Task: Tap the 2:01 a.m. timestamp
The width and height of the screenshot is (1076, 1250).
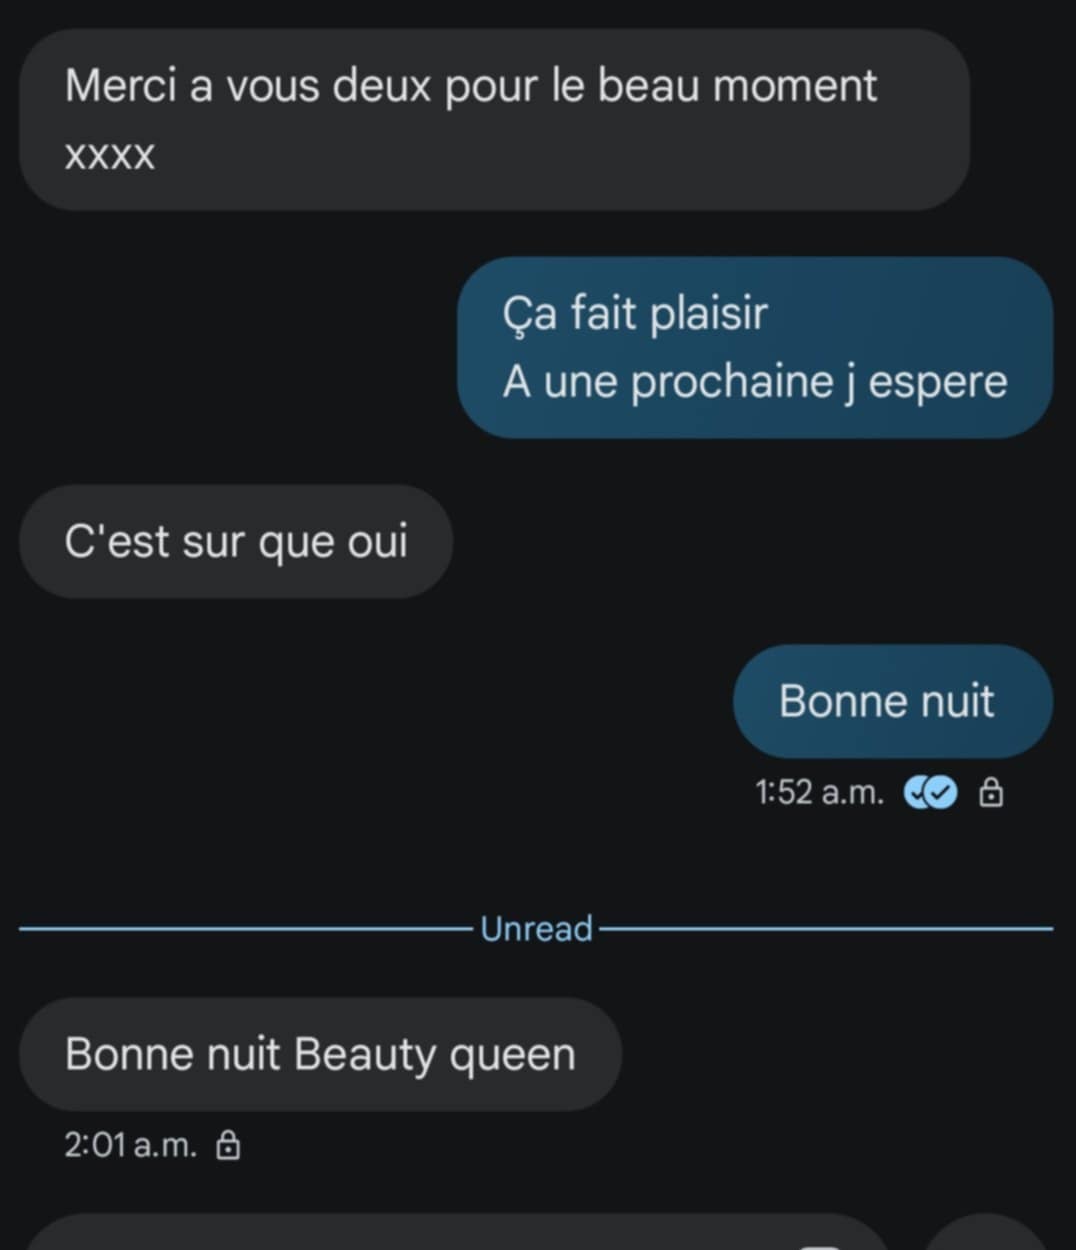Action: tap(130, 1145)
